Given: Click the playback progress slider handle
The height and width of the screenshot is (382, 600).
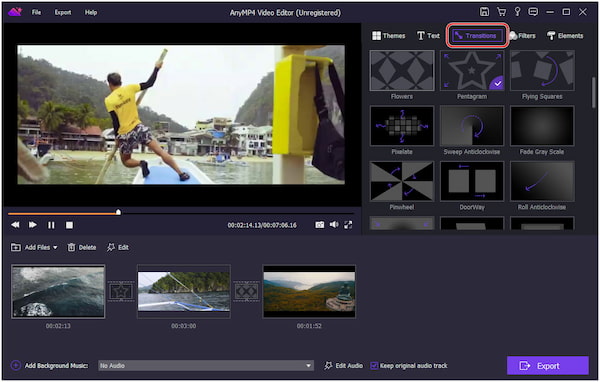Looking at the screenshot, I should pyautogui.click(x=118, y=212).
